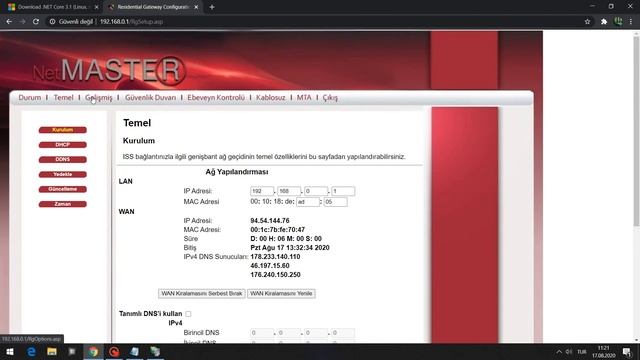640x360 pixels.
Task: Click the LAN IP fourth octet field 1
Action: pyautogui.click(x=343, y=191)
